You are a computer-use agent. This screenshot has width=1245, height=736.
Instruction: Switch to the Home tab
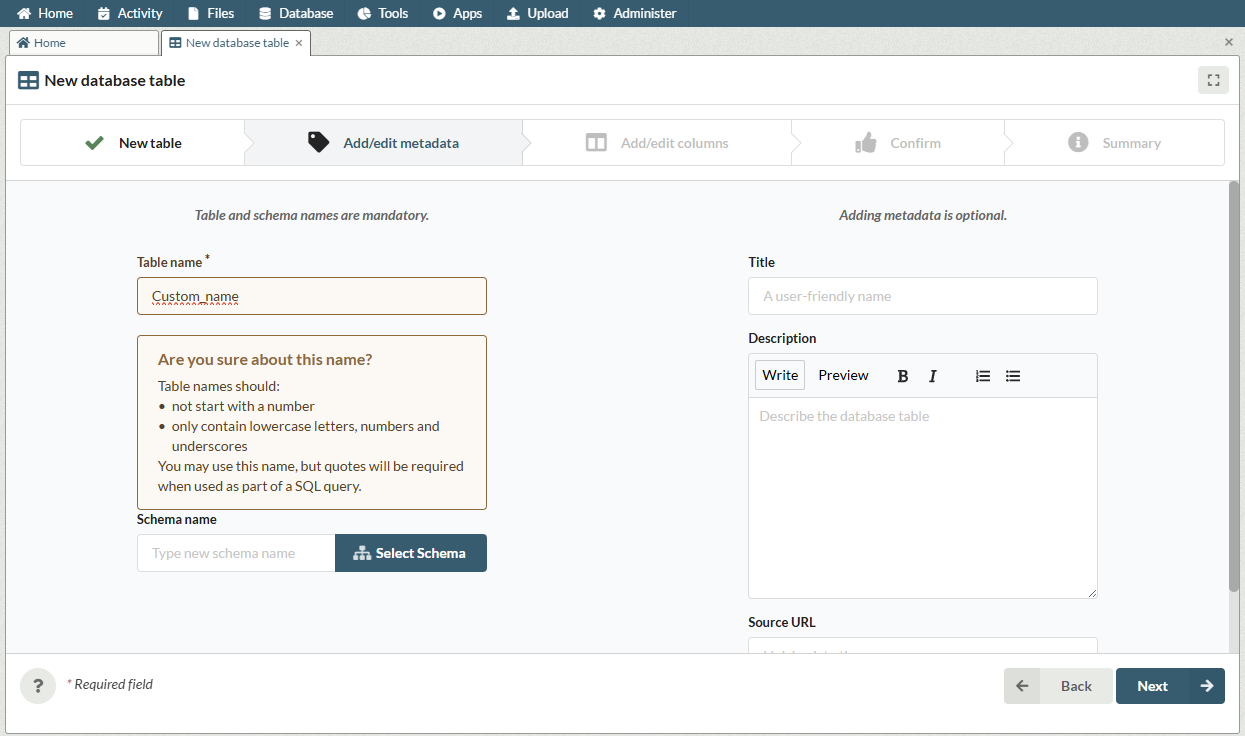[x=83, y=43]
